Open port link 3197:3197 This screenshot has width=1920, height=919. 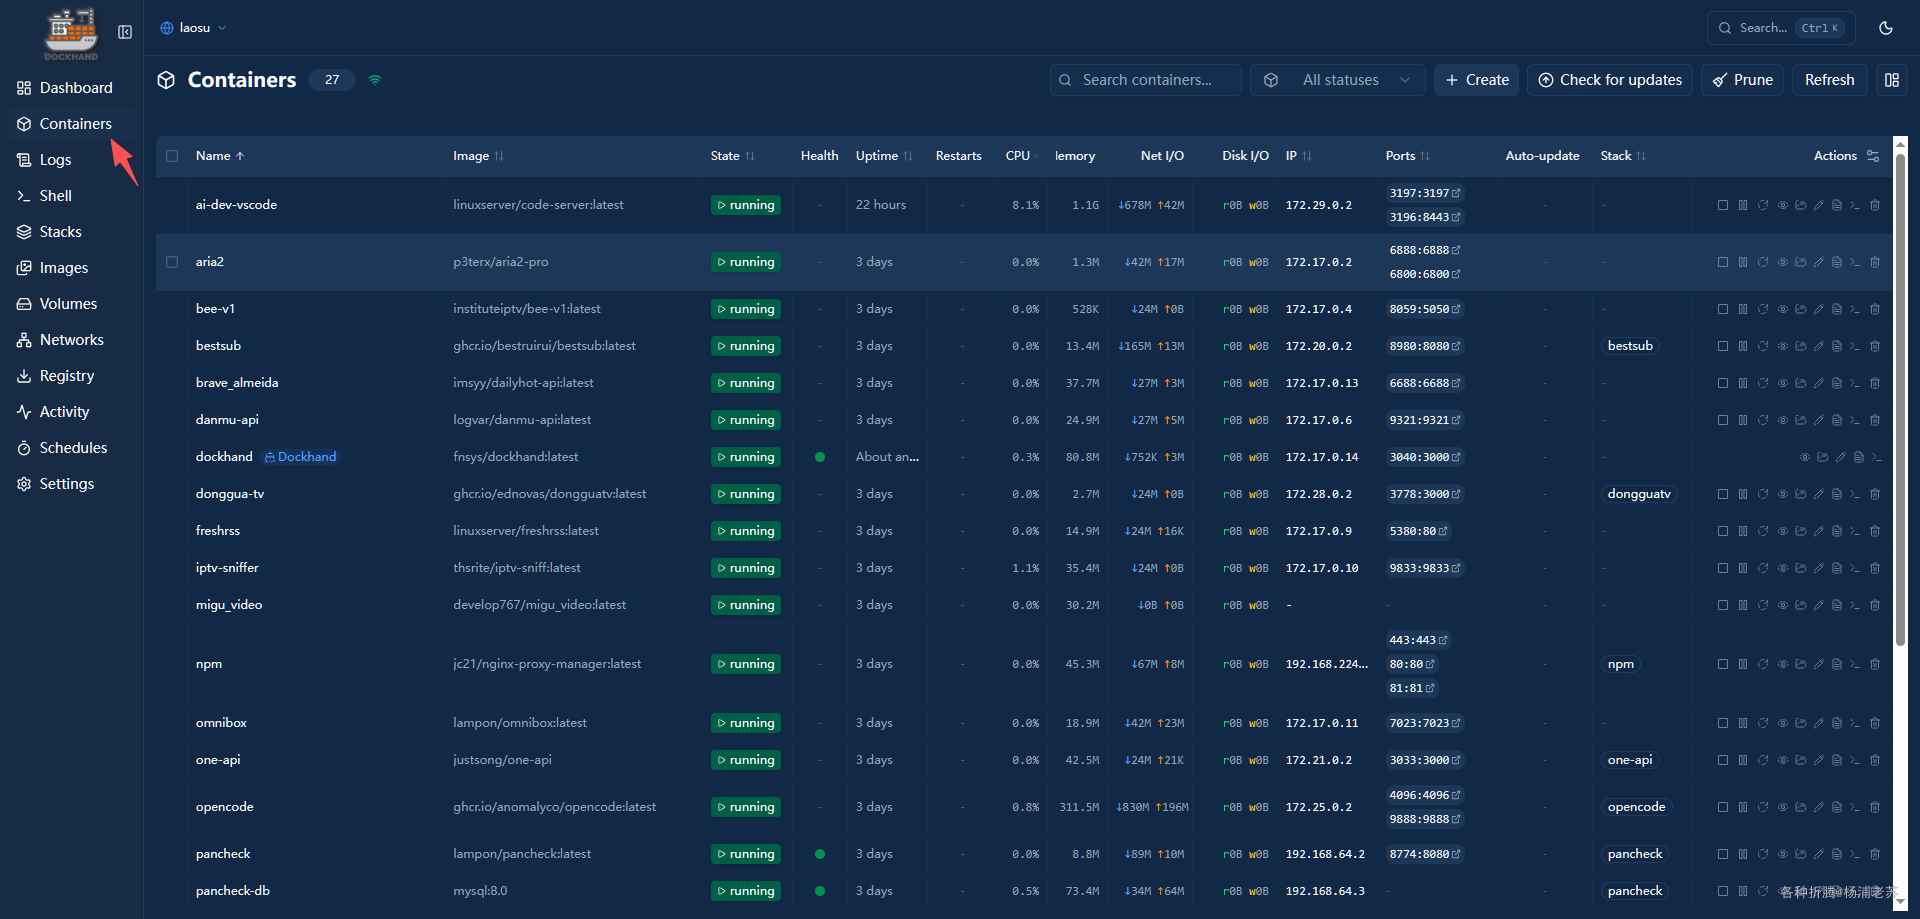point(1425,193)
